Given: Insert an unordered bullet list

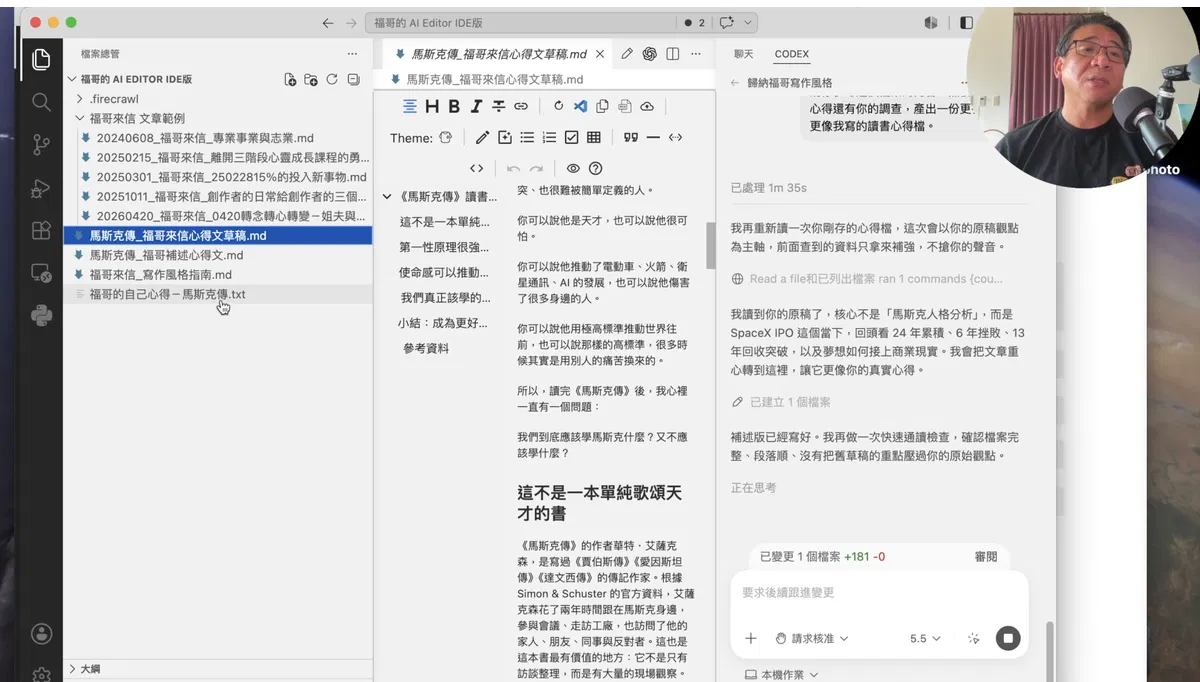Looking at the screenshot, I should pos(527,137).
